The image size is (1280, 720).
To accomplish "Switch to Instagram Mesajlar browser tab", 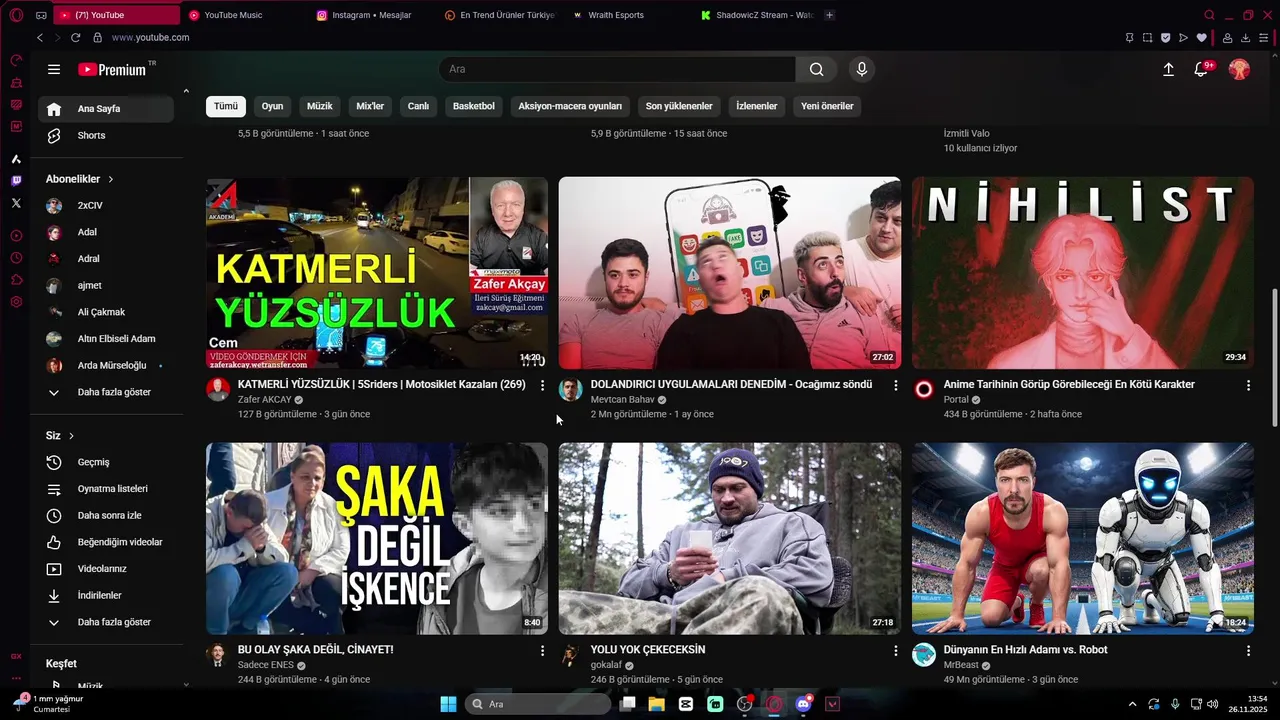I will click(371, 15).
